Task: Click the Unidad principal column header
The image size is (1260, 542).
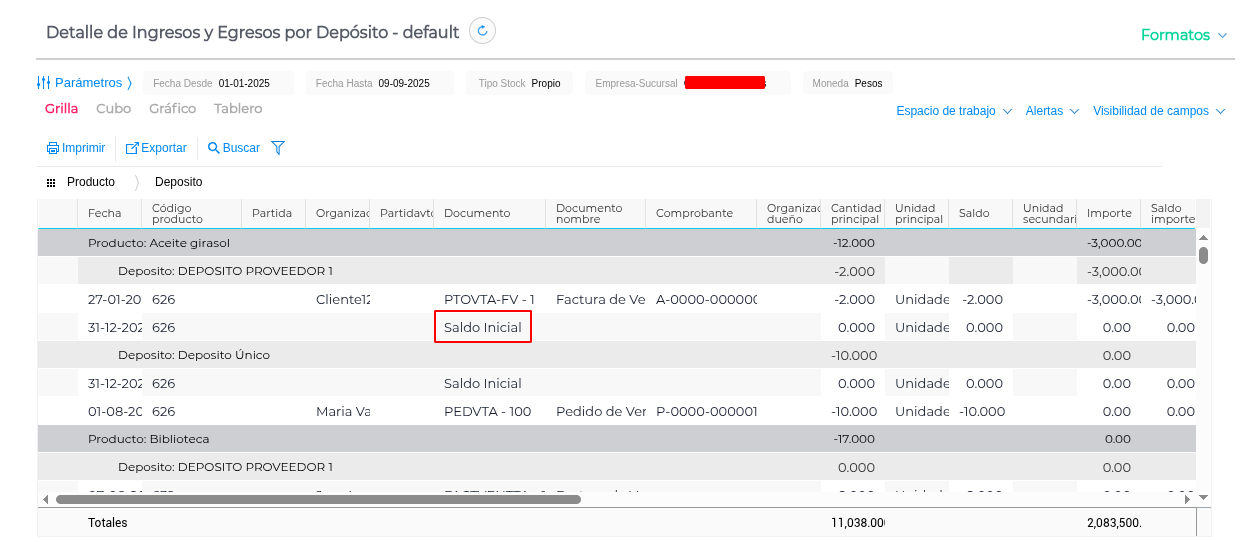Action: click(x=917, y=213)
